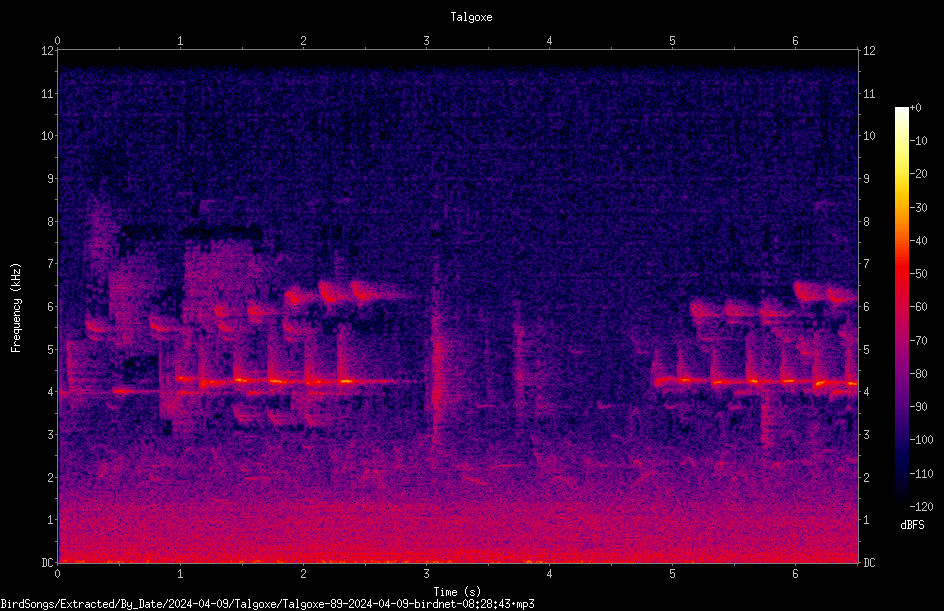The width and height of the screenshot is (944, 611).
Task: Click the Frequency (kHz) axis label
Action: coord(16,308)
